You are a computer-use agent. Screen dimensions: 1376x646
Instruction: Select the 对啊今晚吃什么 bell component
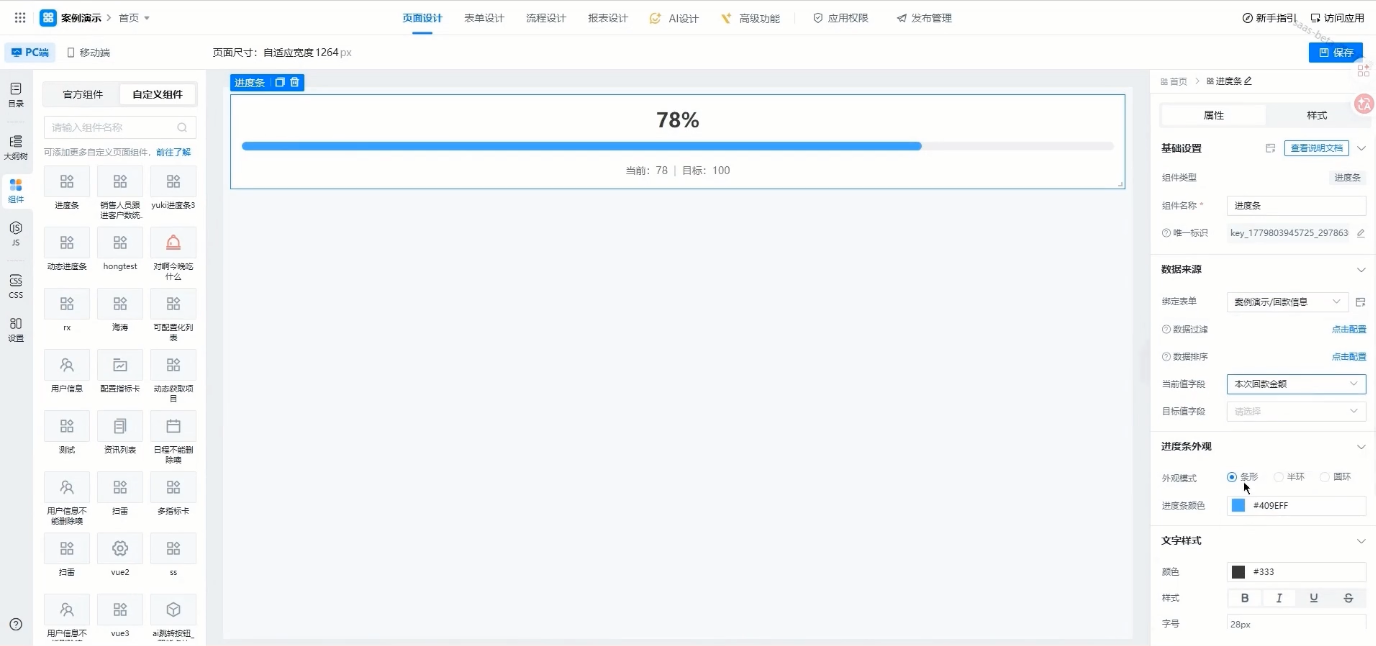173,254
